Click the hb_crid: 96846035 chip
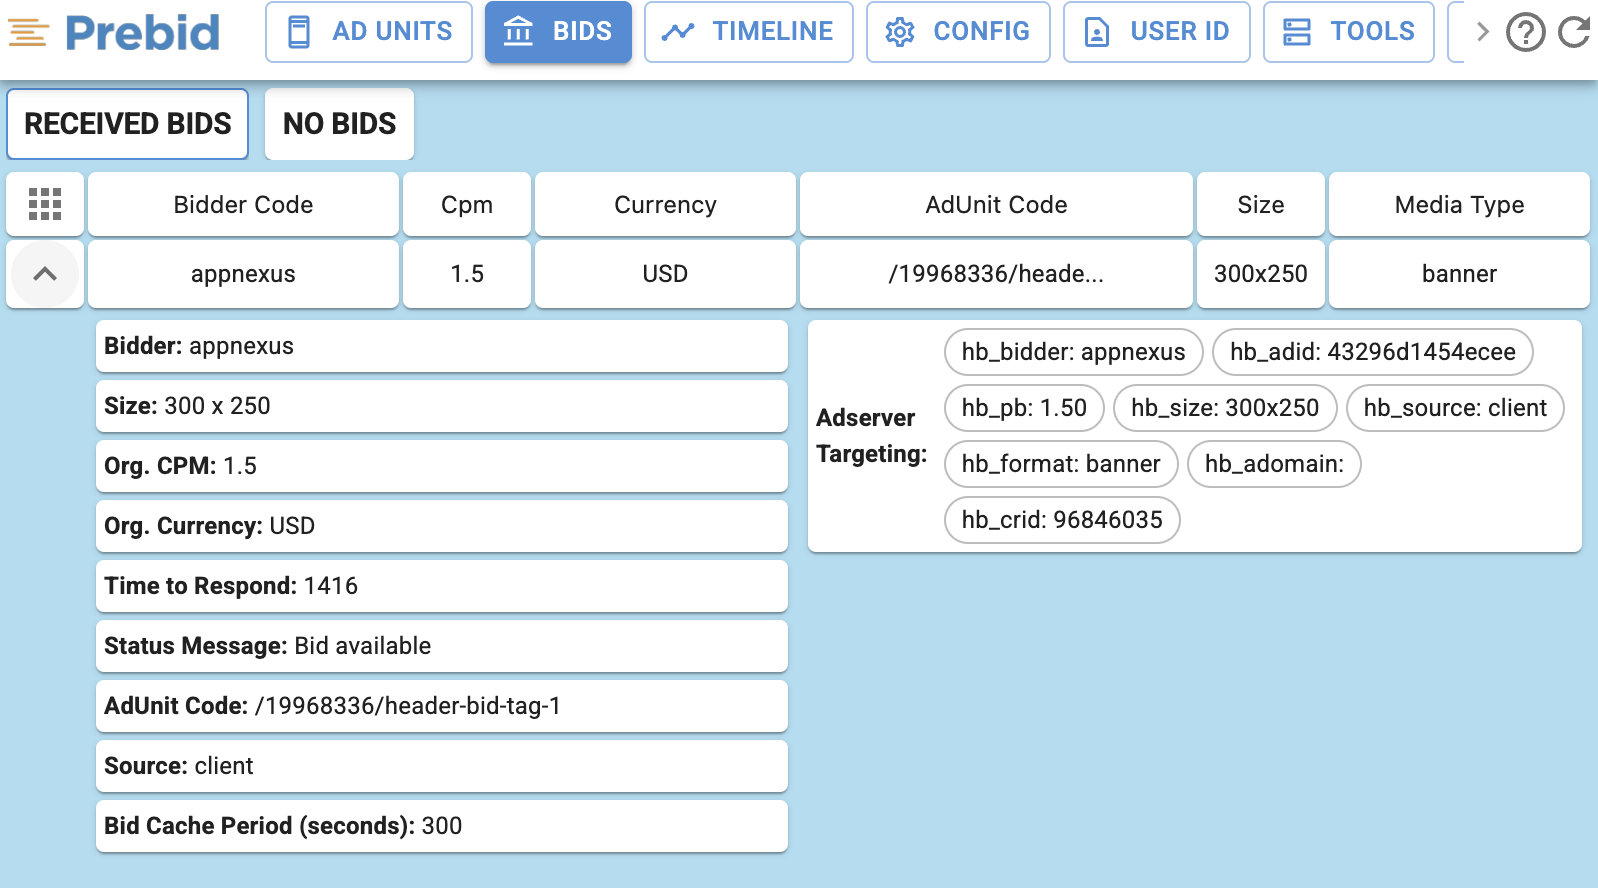The width and height of the screenshot is (1598, 888). tap(1062, 520)
